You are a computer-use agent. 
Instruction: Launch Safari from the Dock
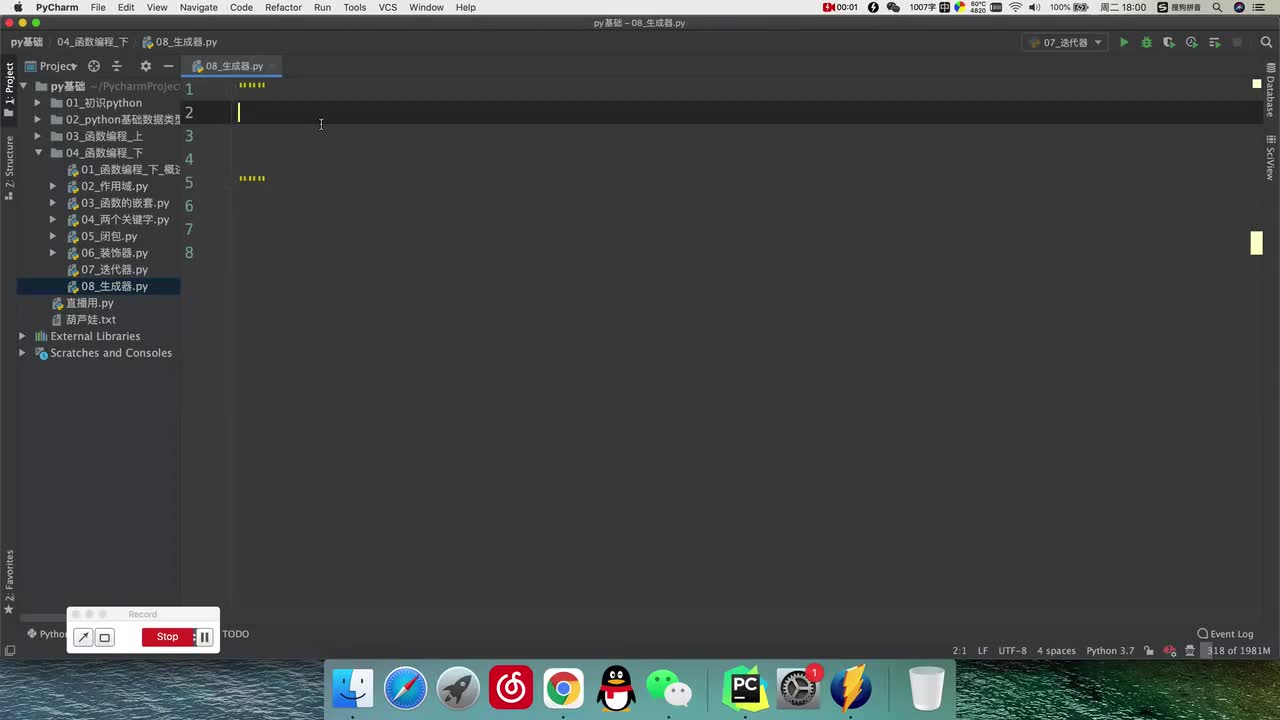[406, 689]
